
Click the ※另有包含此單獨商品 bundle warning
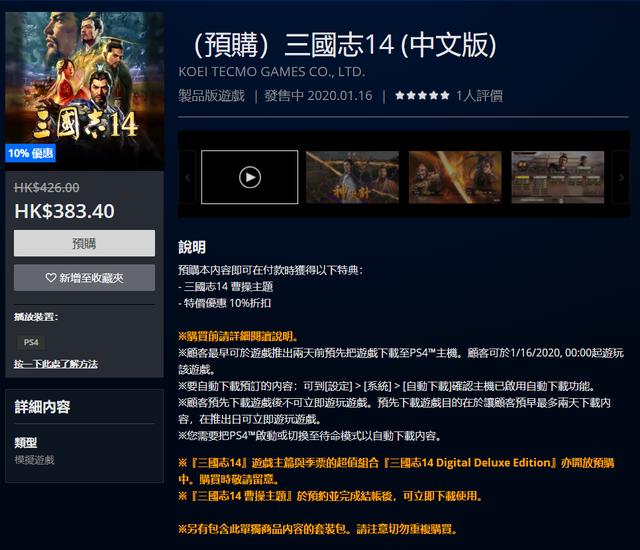tap(318, 529)
